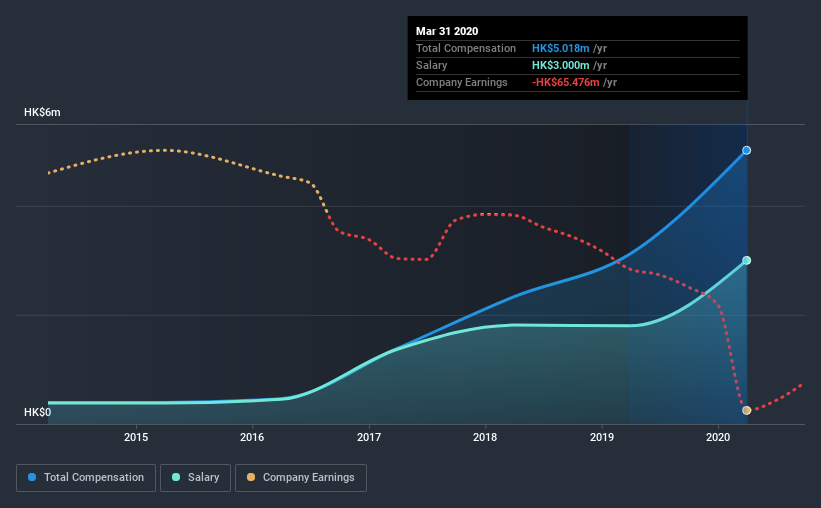The height and width of the screenshot is (508, 821).
Task: Click the tooltip's Total Compensation row label
Action: coord(466,48)
